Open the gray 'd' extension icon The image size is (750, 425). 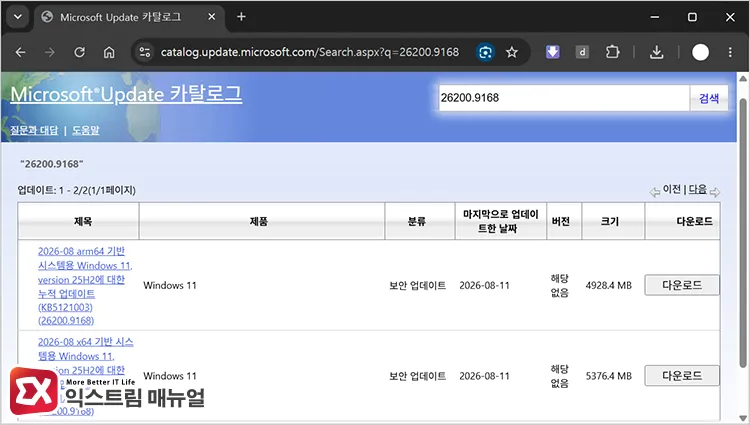(x=582, y=52)
